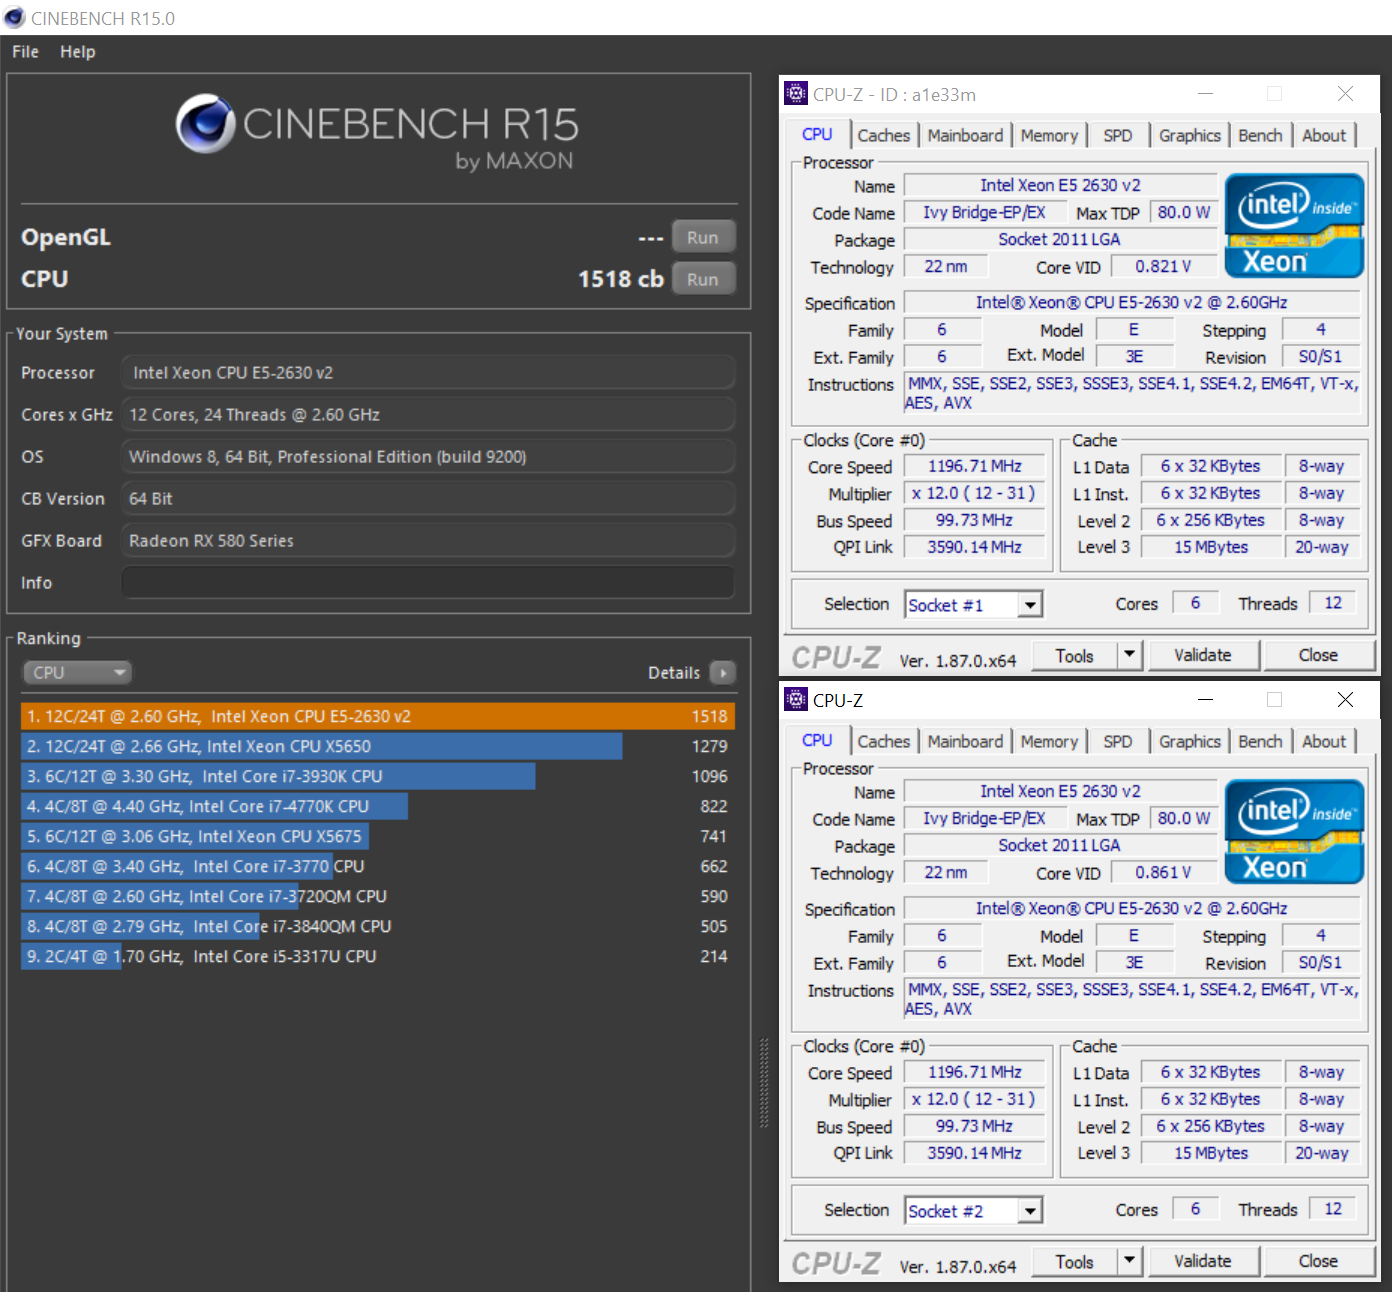Select ranking row Intel Core i7-3840QM
Viewport: 1392px width, 1292px height.
click(x=378, y=926)
